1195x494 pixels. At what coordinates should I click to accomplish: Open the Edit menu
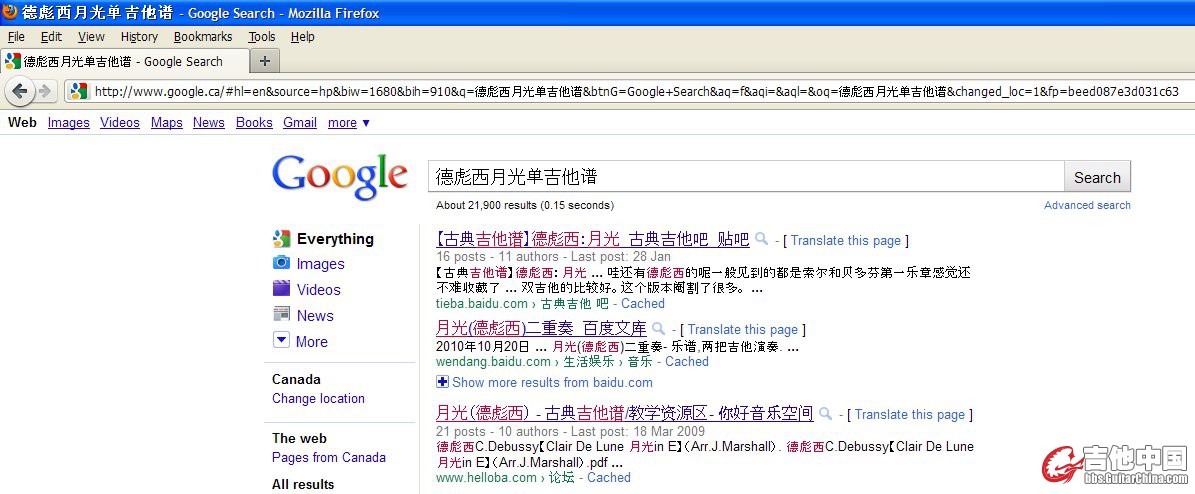(51, 37)
